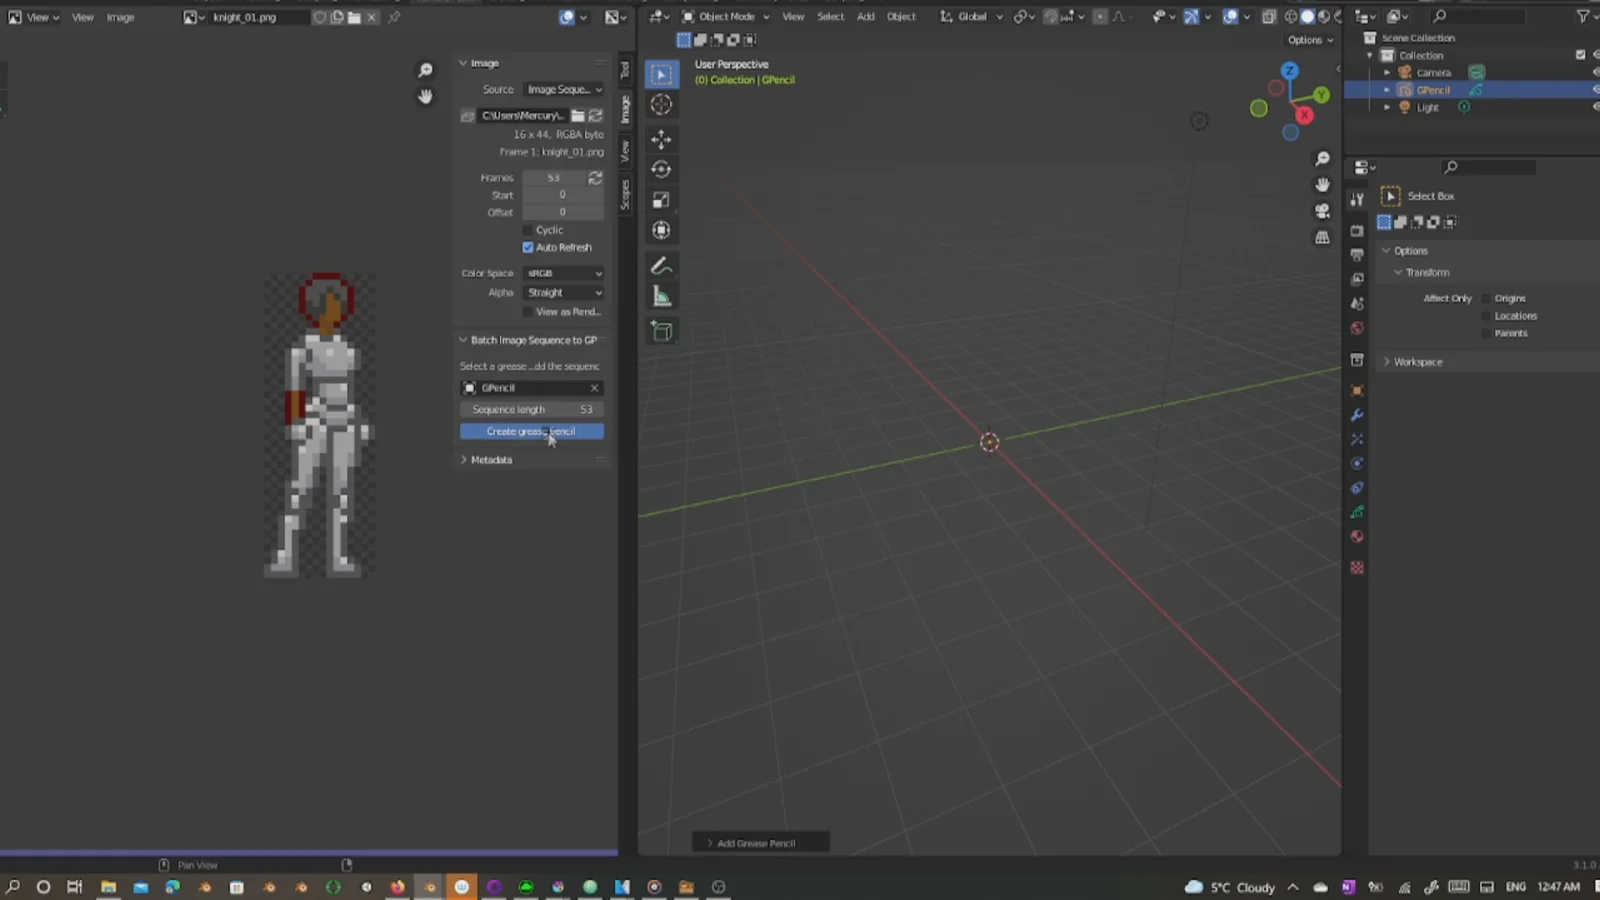Select the Cursor tool in viewport toolbar
Screen dimensions: 1600x900
tap(661, 105)
